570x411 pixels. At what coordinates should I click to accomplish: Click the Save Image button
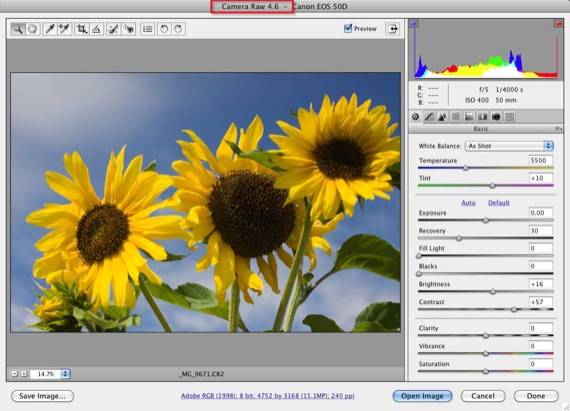43,396
